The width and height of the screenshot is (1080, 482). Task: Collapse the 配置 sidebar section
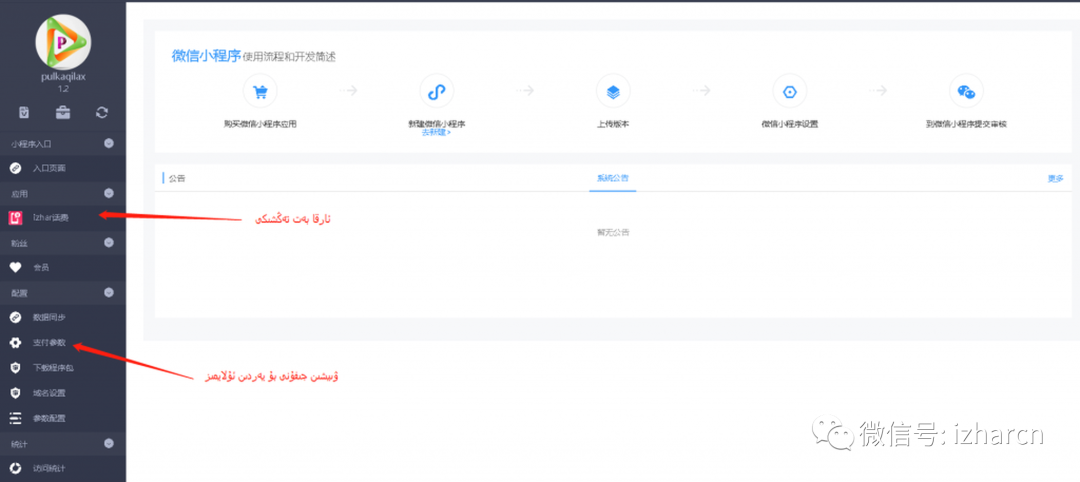(x=108, y=293)
